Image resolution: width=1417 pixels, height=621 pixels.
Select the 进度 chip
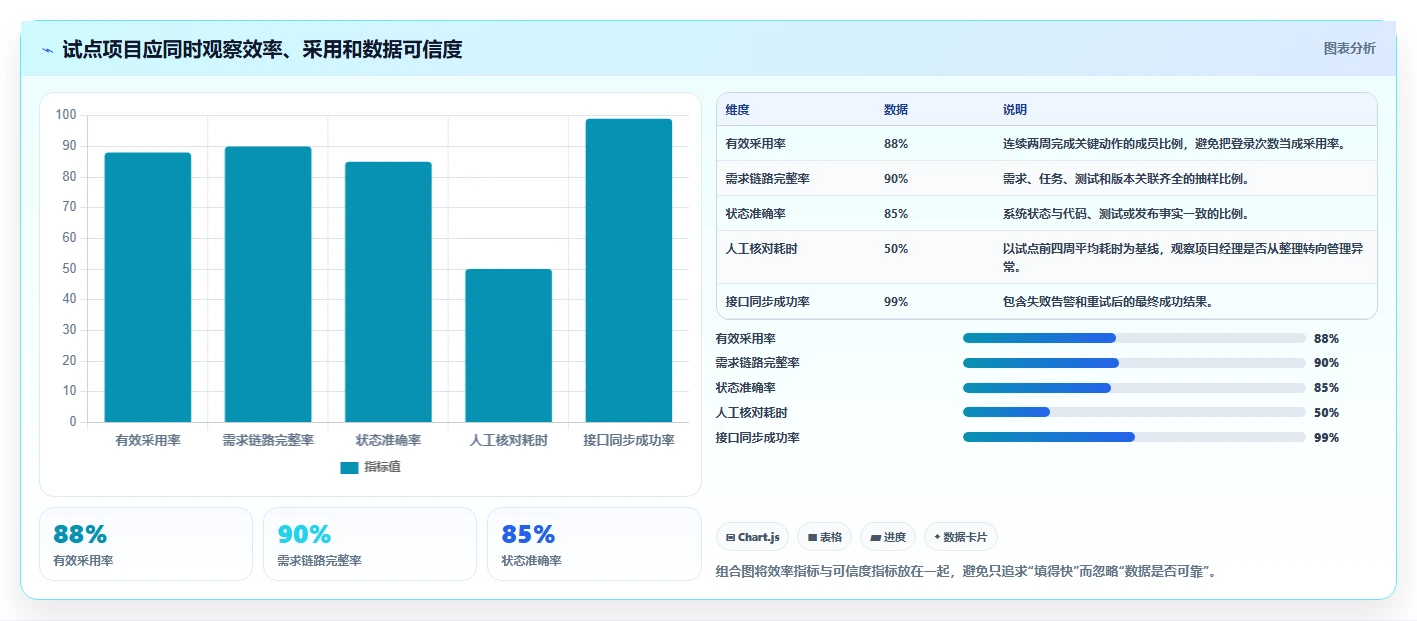click(888, 537)
